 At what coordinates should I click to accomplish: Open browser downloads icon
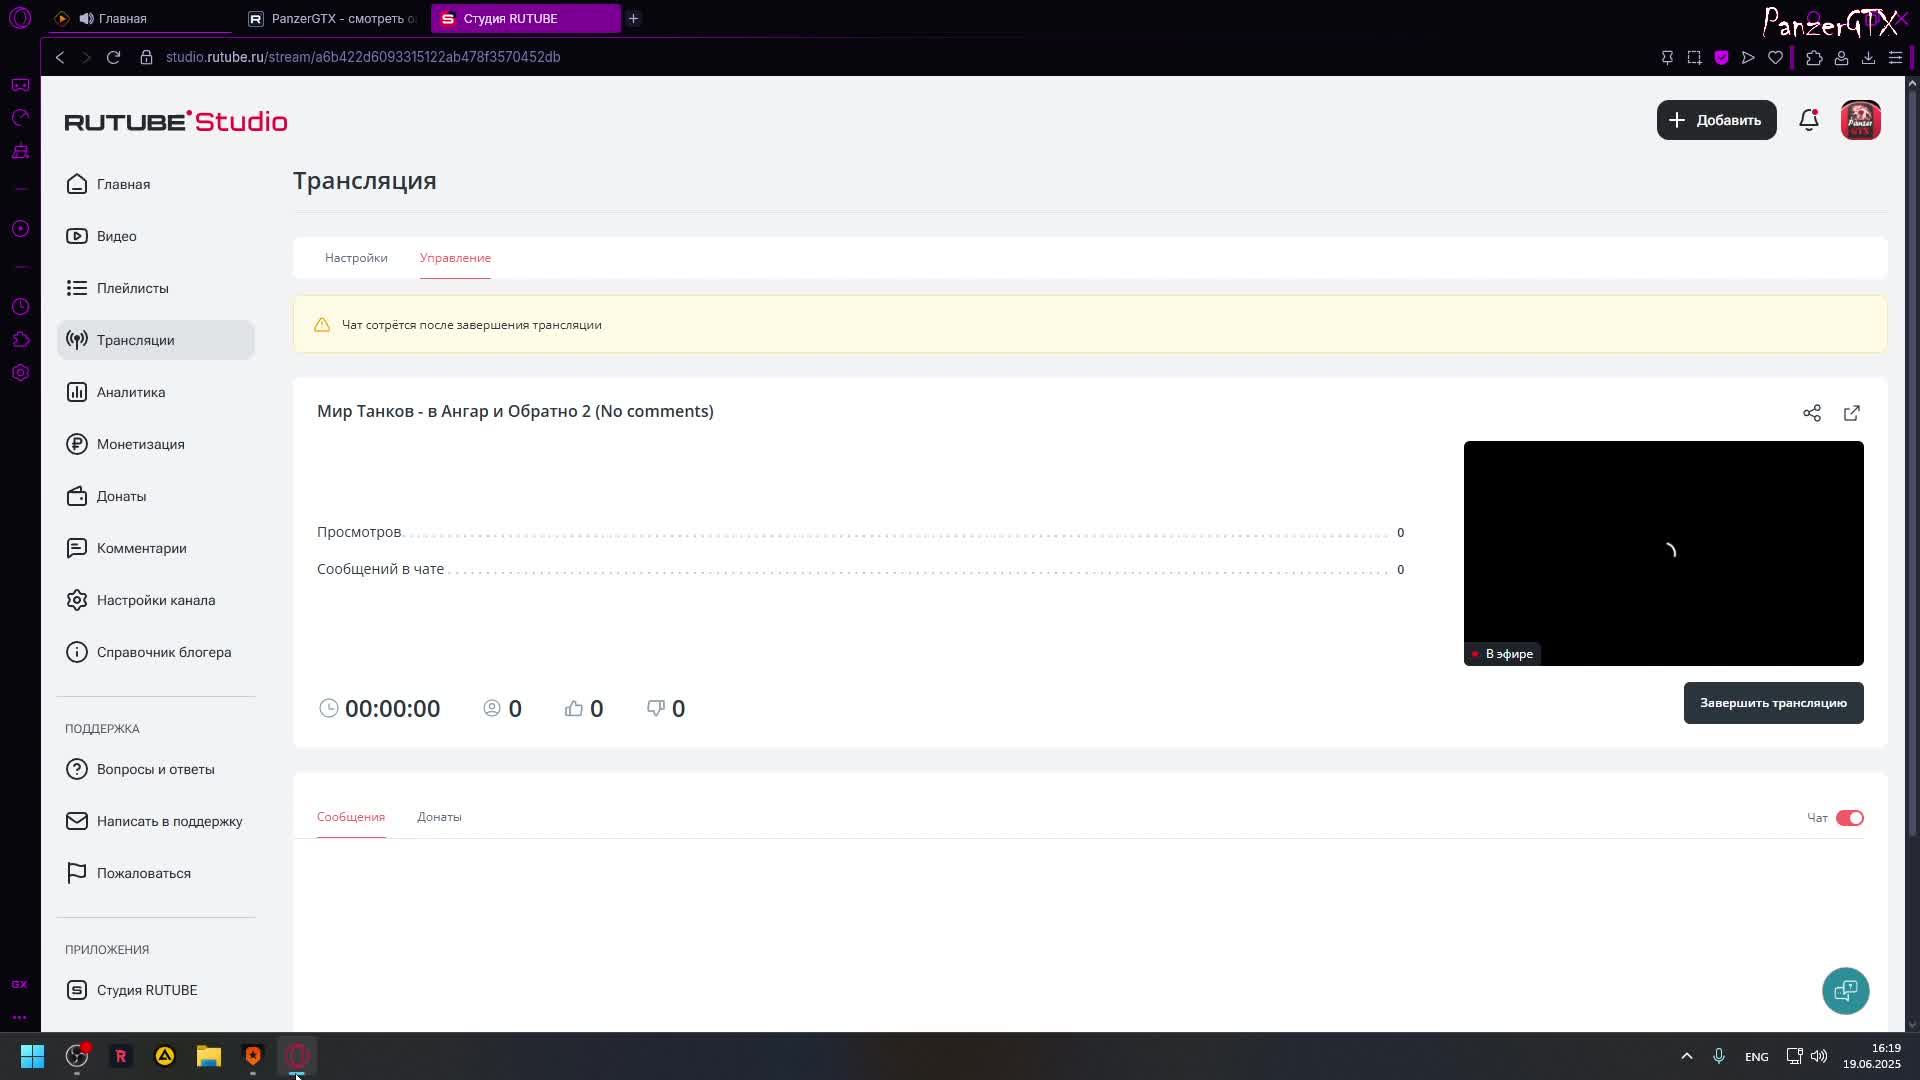1867,57
